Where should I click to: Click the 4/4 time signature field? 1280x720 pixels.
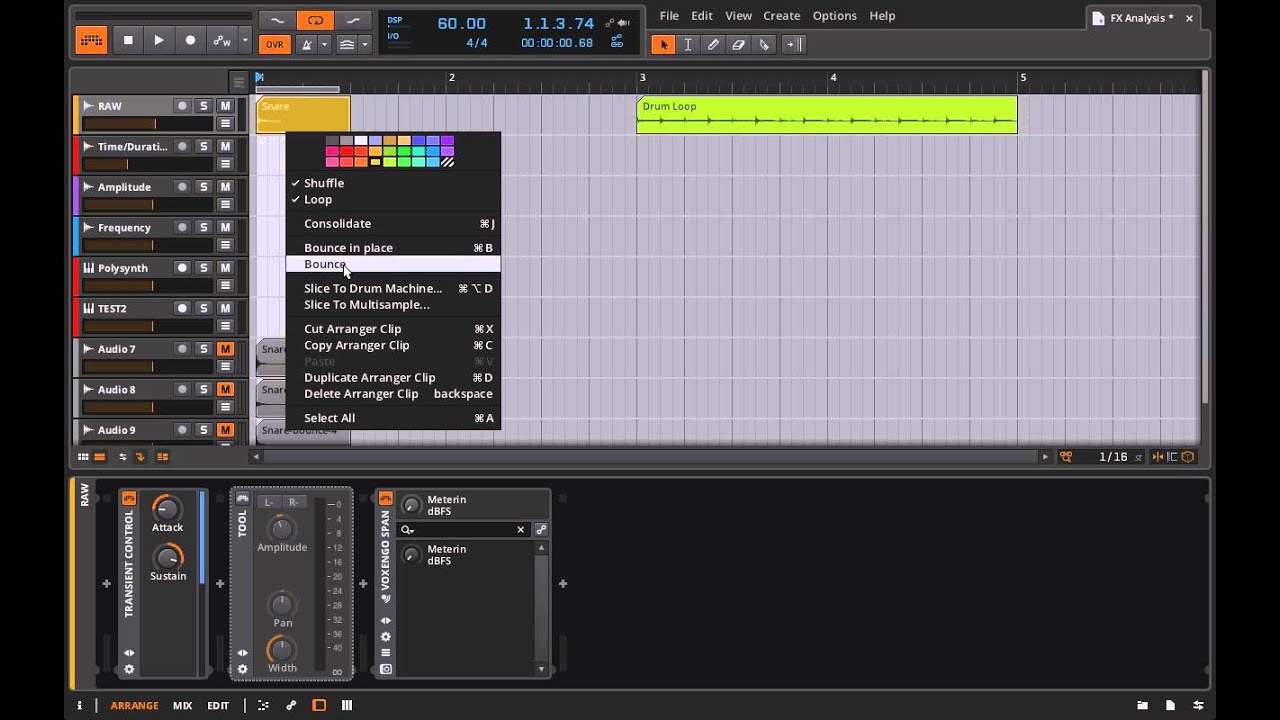476,43
